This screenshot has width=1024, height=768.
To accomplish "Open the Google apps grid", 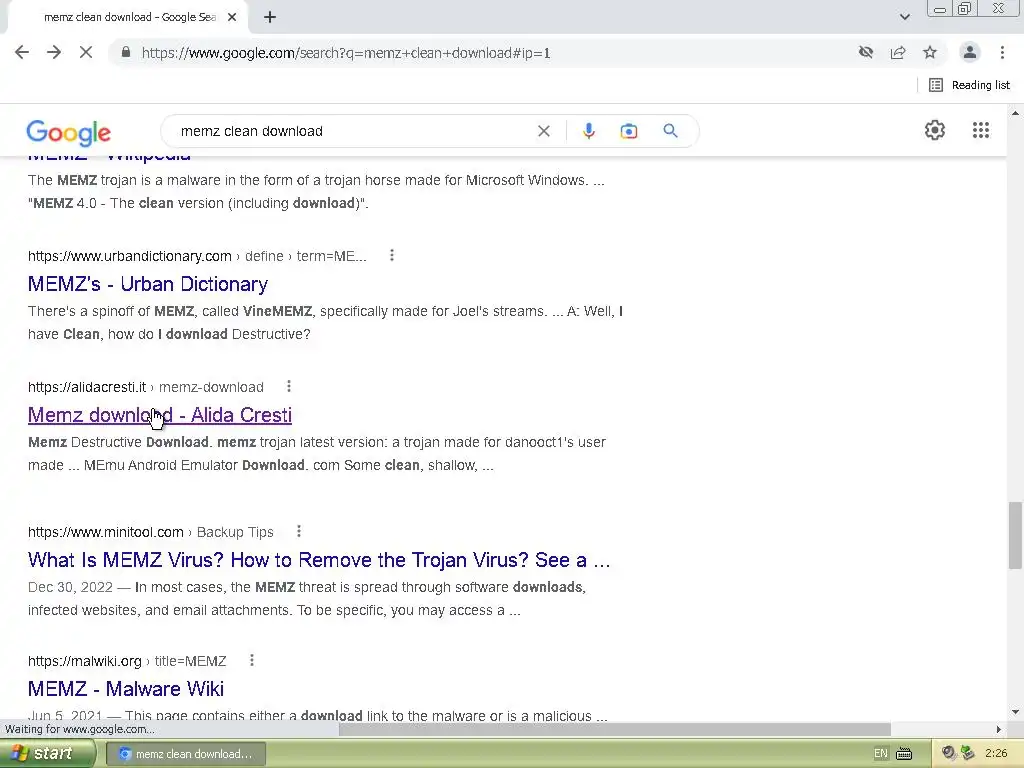I will [x=980, y=130].
